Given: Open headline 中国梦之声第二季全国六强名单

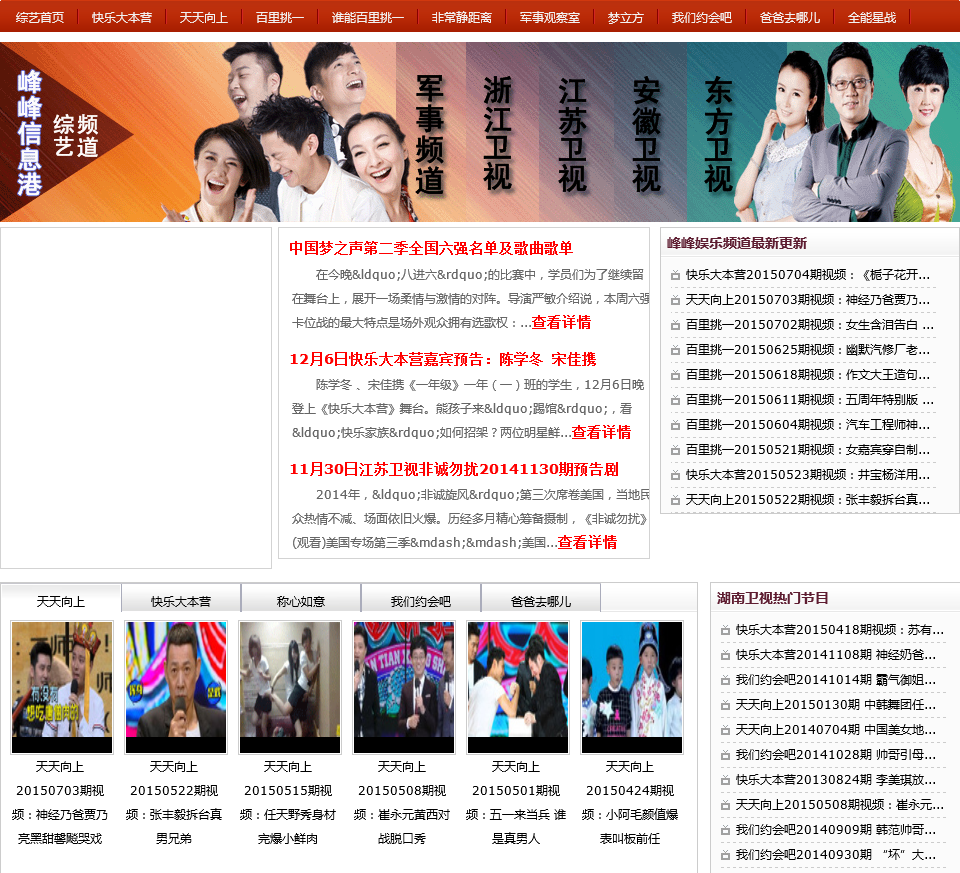Looking at the screenshot, I should [x=431, y=248].
